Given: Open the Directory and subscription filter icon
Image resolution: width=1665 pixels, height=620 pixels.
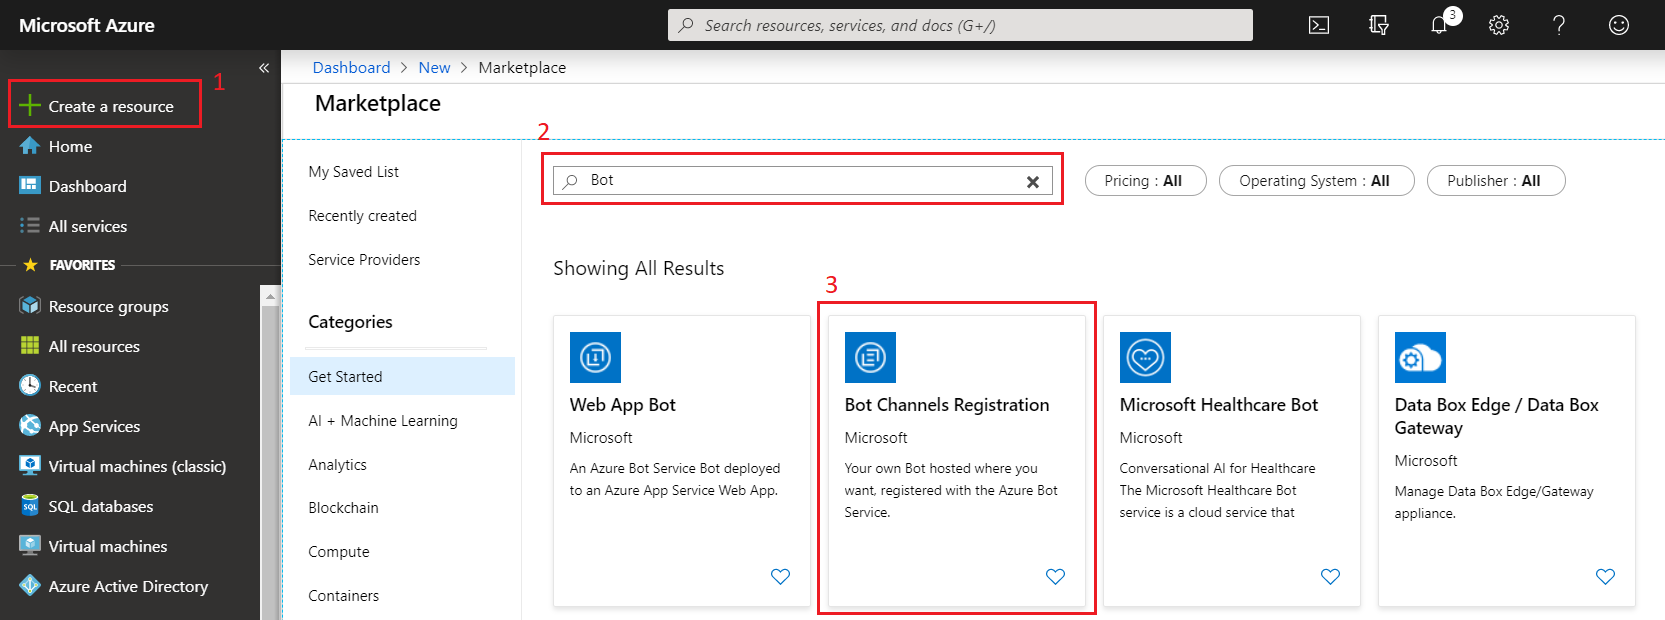Looking at the screenshot, I should tap(1379, 25).
